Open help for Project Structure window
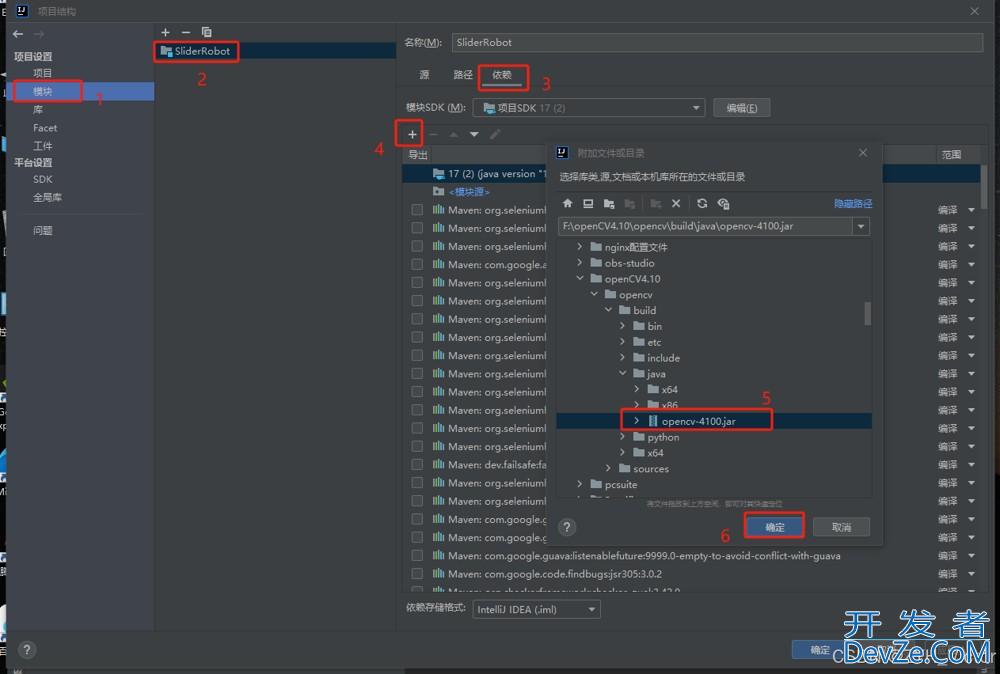1000x674 pixels. click(26, 650)
